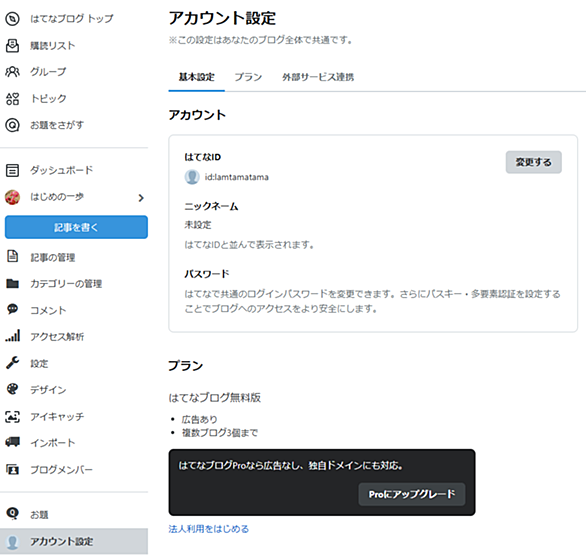Click the グループ people icon

pos(12,72)
